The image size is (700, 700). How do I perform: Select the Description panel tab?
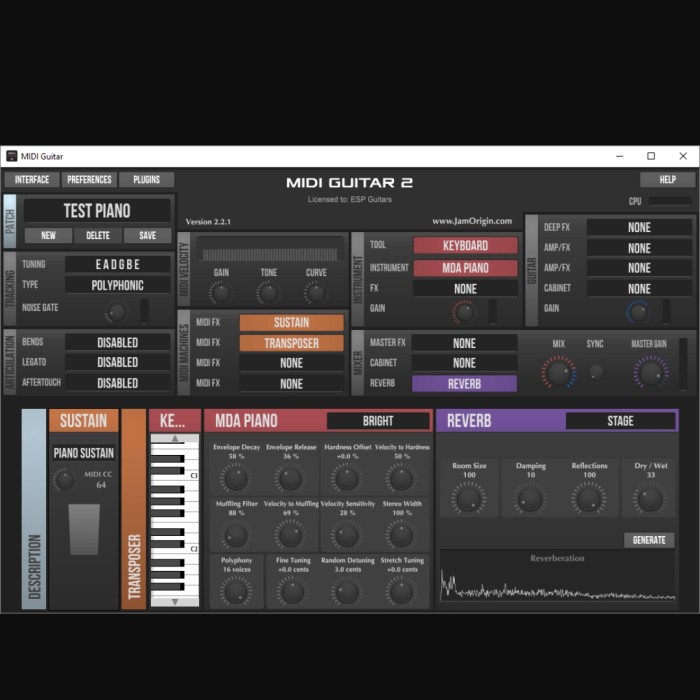coord(34,509)
